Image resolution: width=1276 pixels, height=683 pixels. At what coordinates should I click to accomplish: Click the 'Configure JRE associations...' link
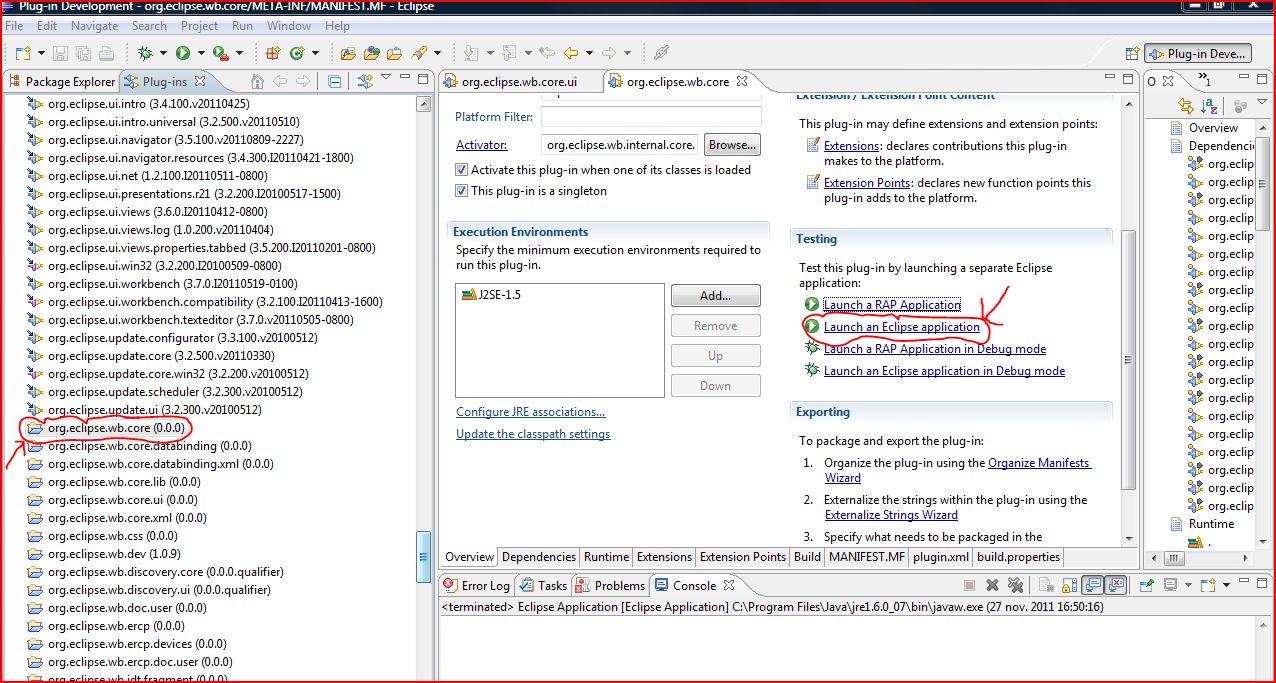[531, 412]
